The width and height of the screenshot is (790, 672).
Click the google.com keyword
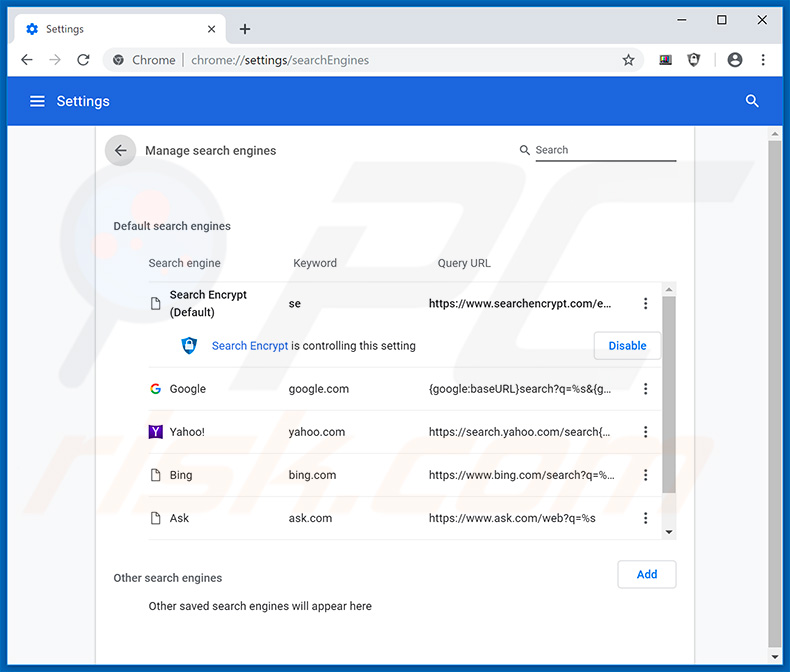[318, 388]
